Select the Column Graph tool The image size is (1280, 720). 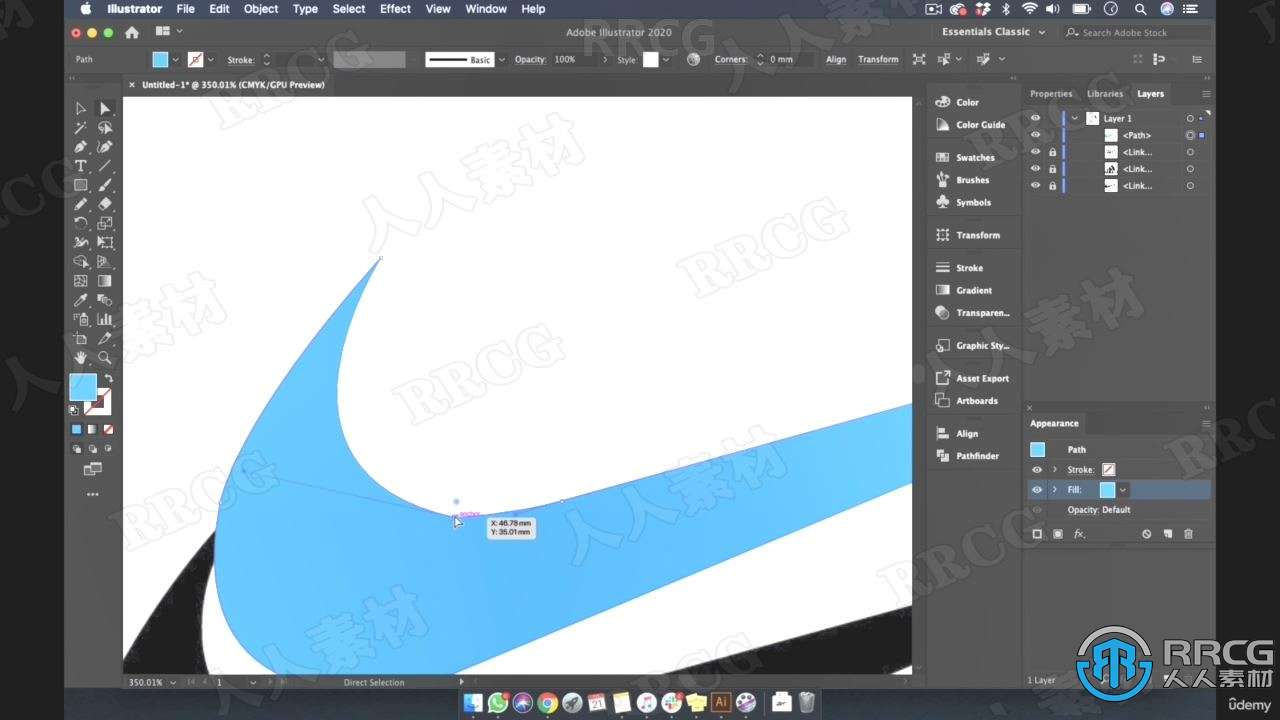105,319
